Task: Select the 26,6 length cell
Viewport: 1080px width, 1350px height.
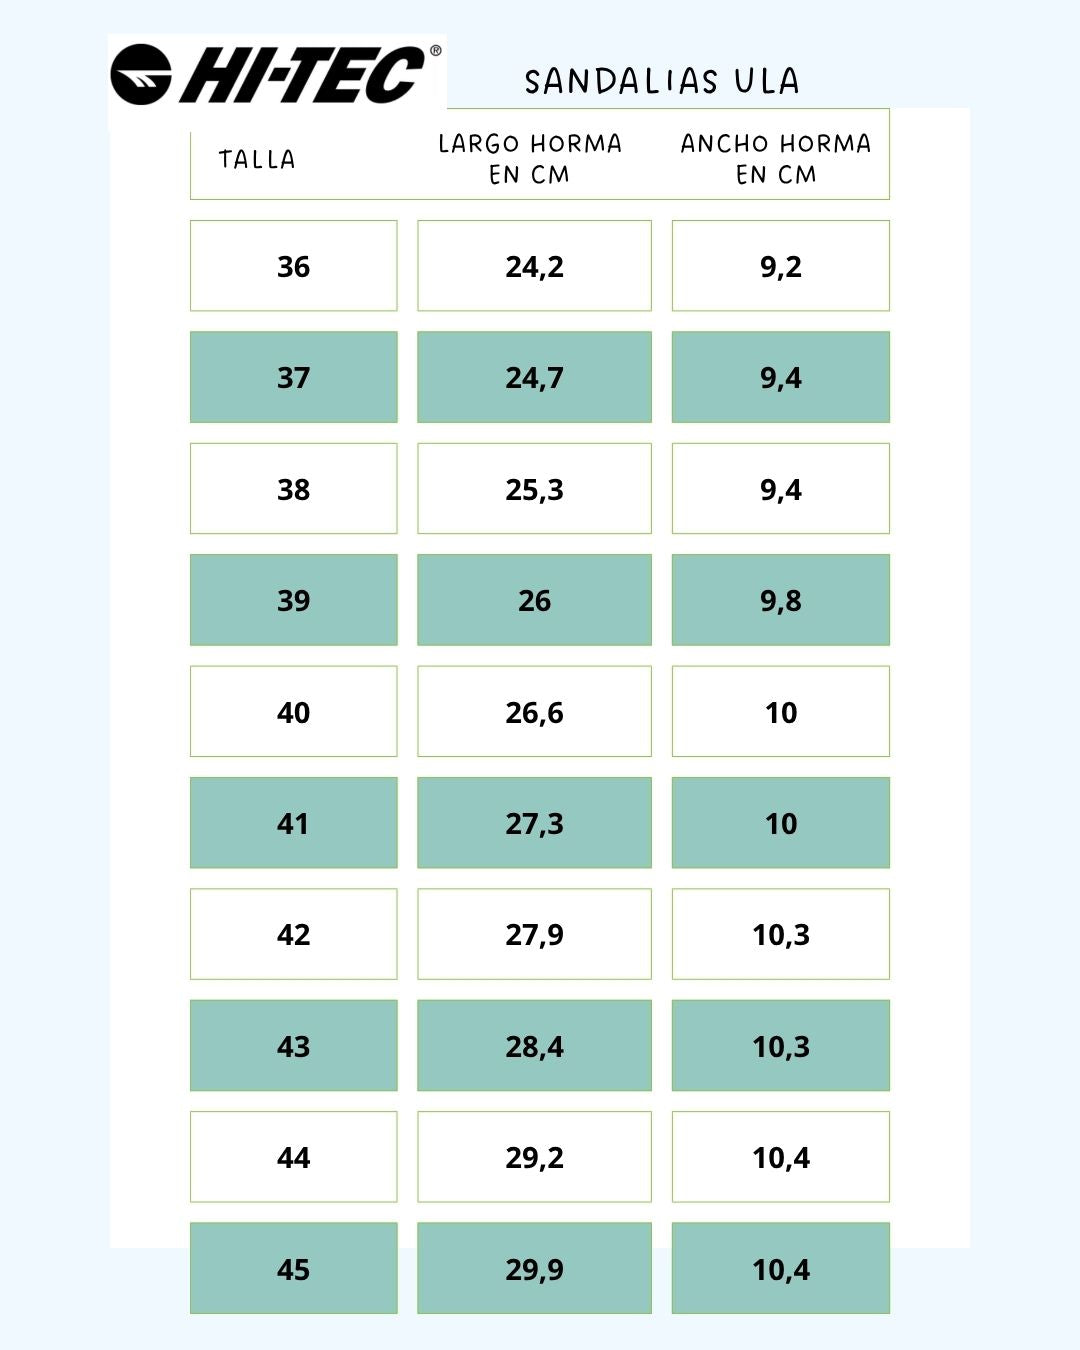Action: (x=534, y=712)
